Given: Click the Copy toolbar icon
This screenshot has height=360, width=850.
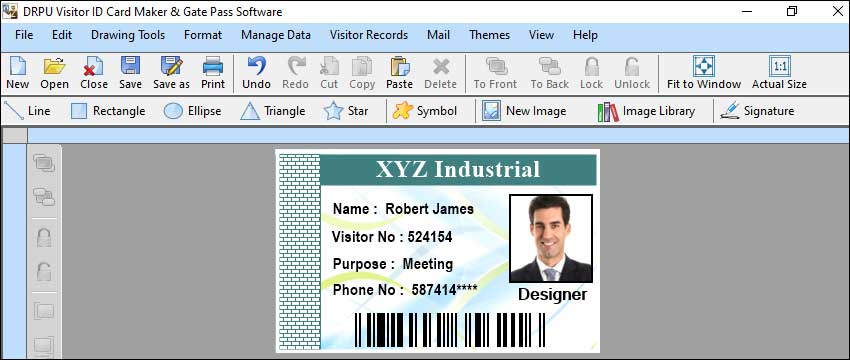Looking at the screenshot, I should [362, 73].
